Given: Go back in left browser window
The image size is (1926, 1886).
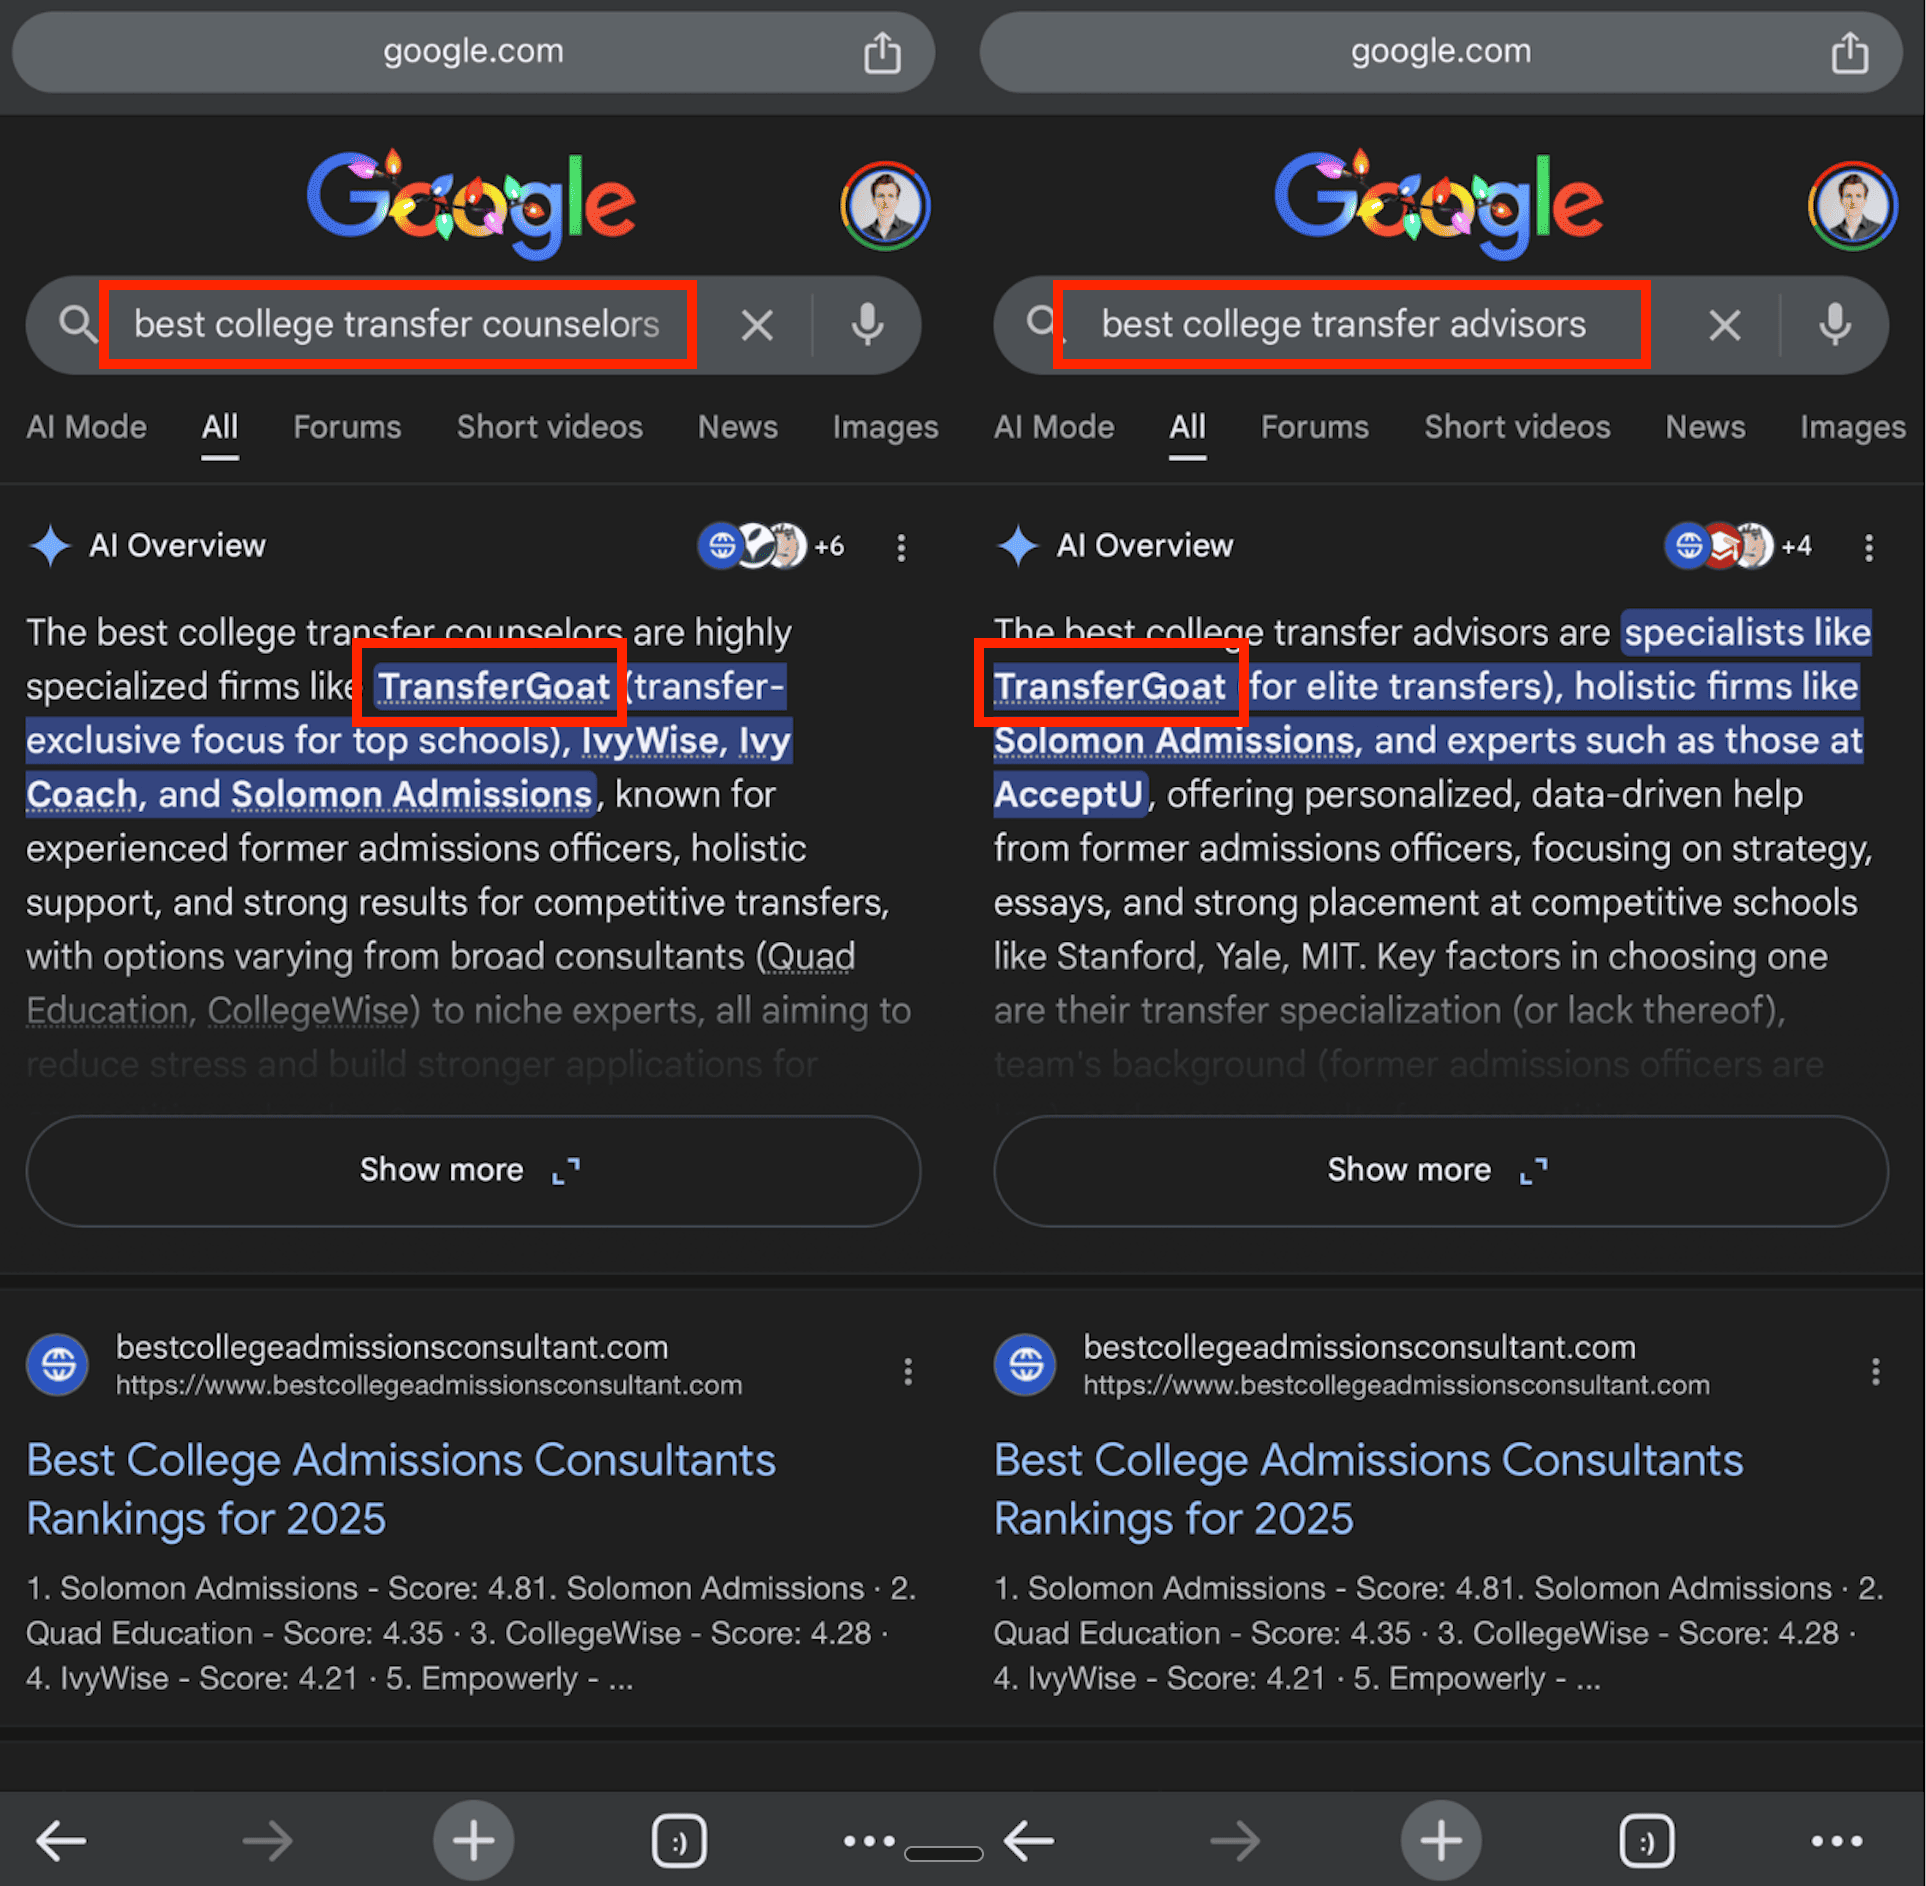Looking at the screenshot, I should 61,1841.
